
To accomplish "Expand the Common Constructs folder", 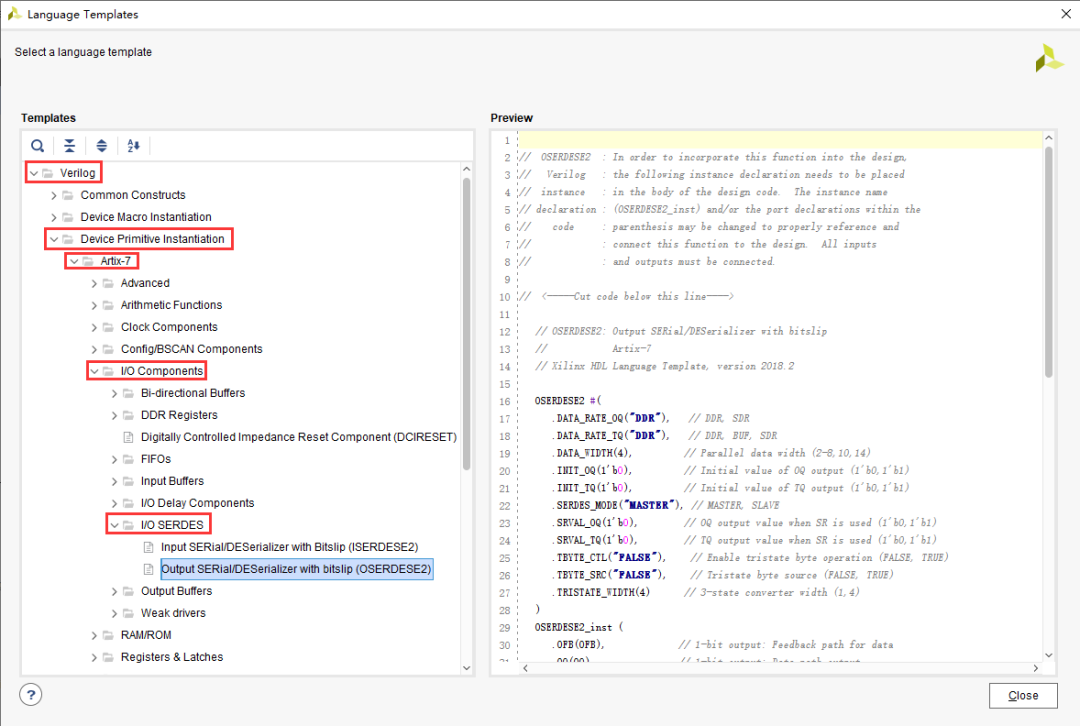I will (54, 195).
